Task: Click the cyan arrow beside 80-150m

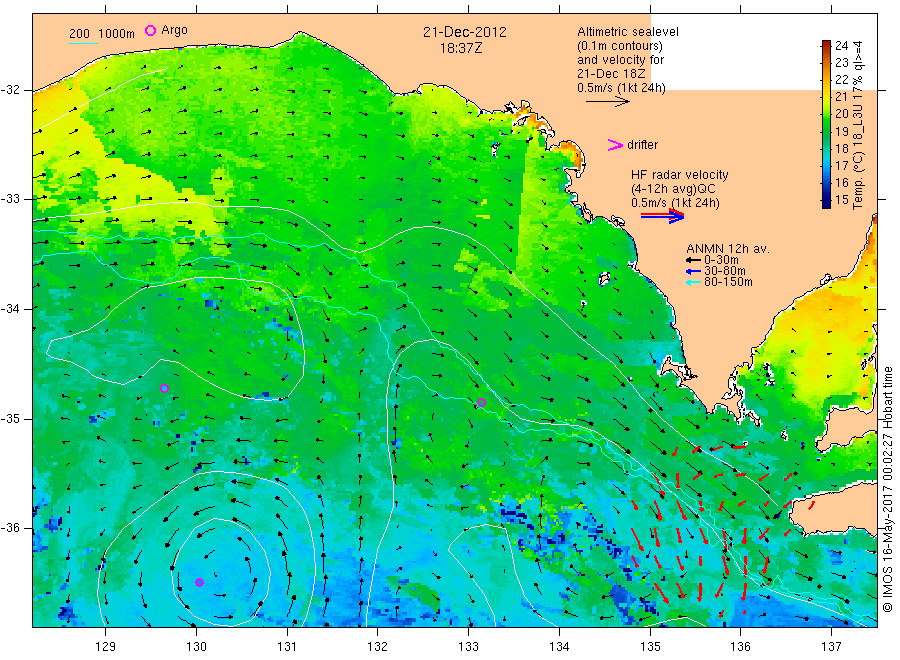Action: coord(693,282)
